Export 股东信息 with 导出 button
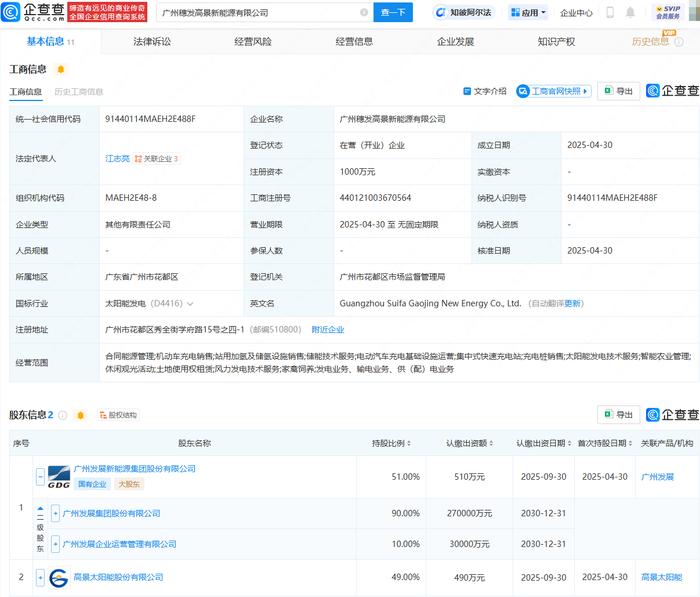Image resolution: width=700 pixels, height=597 pixels. click(x=618, y=415)
